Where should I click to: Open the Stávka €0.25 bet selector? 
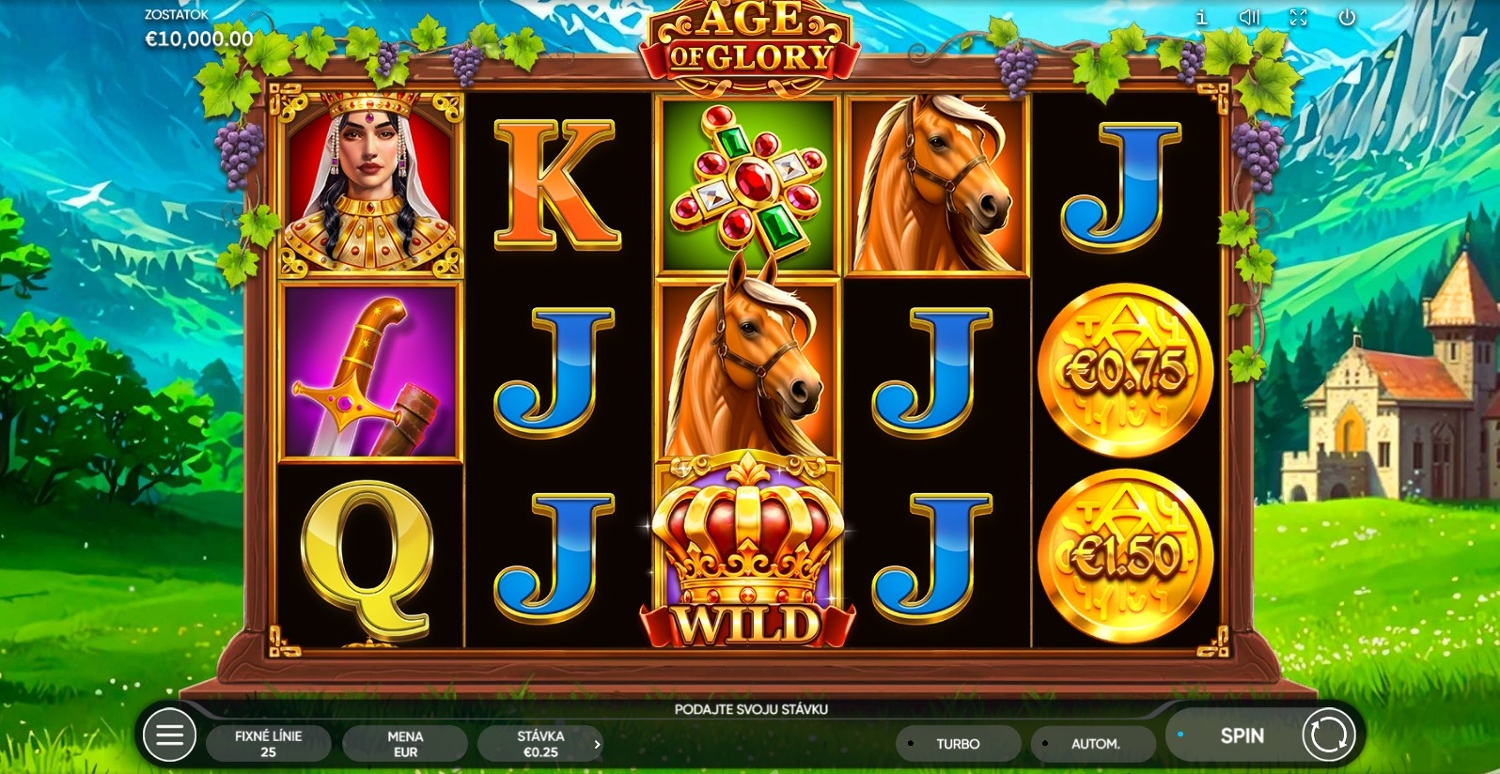point(540,744)
